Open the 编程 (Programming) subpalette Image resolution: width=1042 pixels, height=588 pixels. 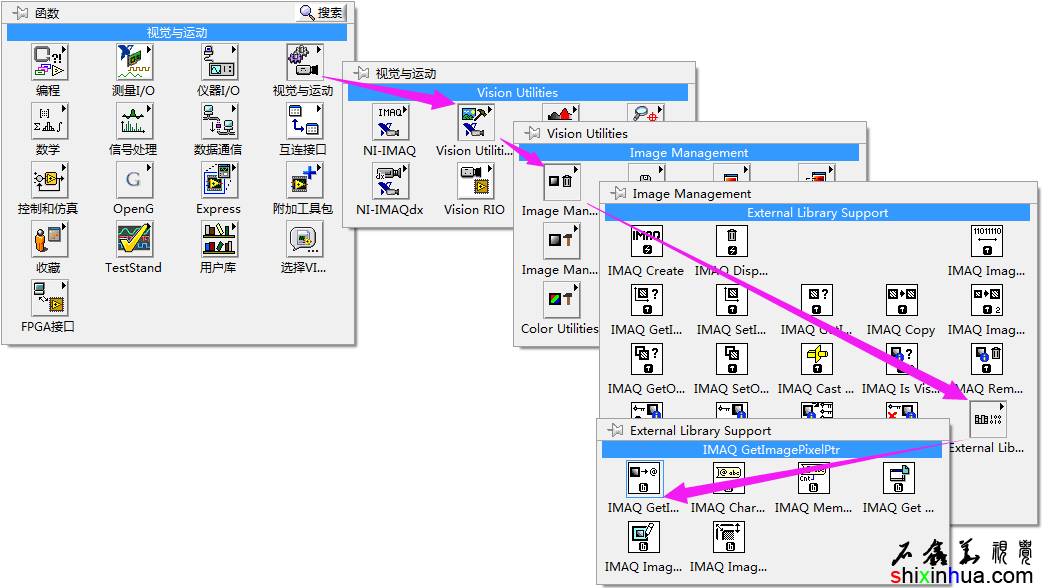tap(49, 62)
